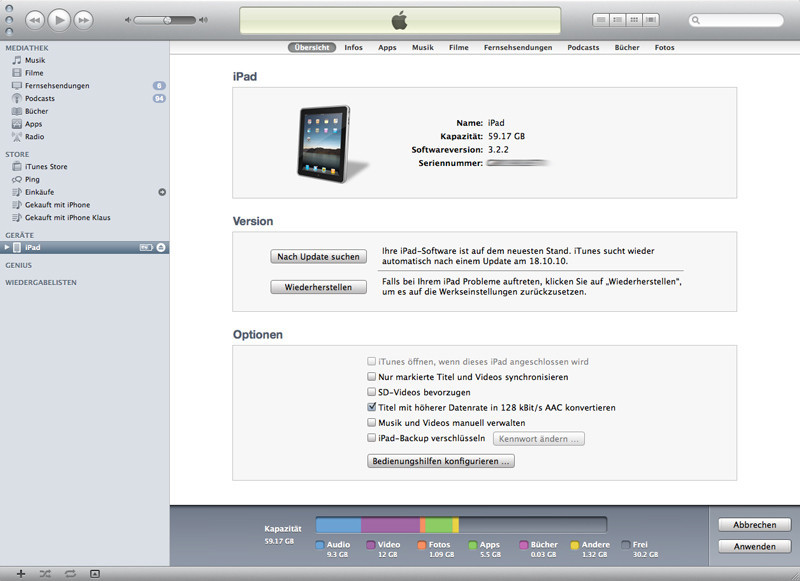Switch to the Fotos tab
This screenshot has width=800, height=581.
tap(664, 47)
